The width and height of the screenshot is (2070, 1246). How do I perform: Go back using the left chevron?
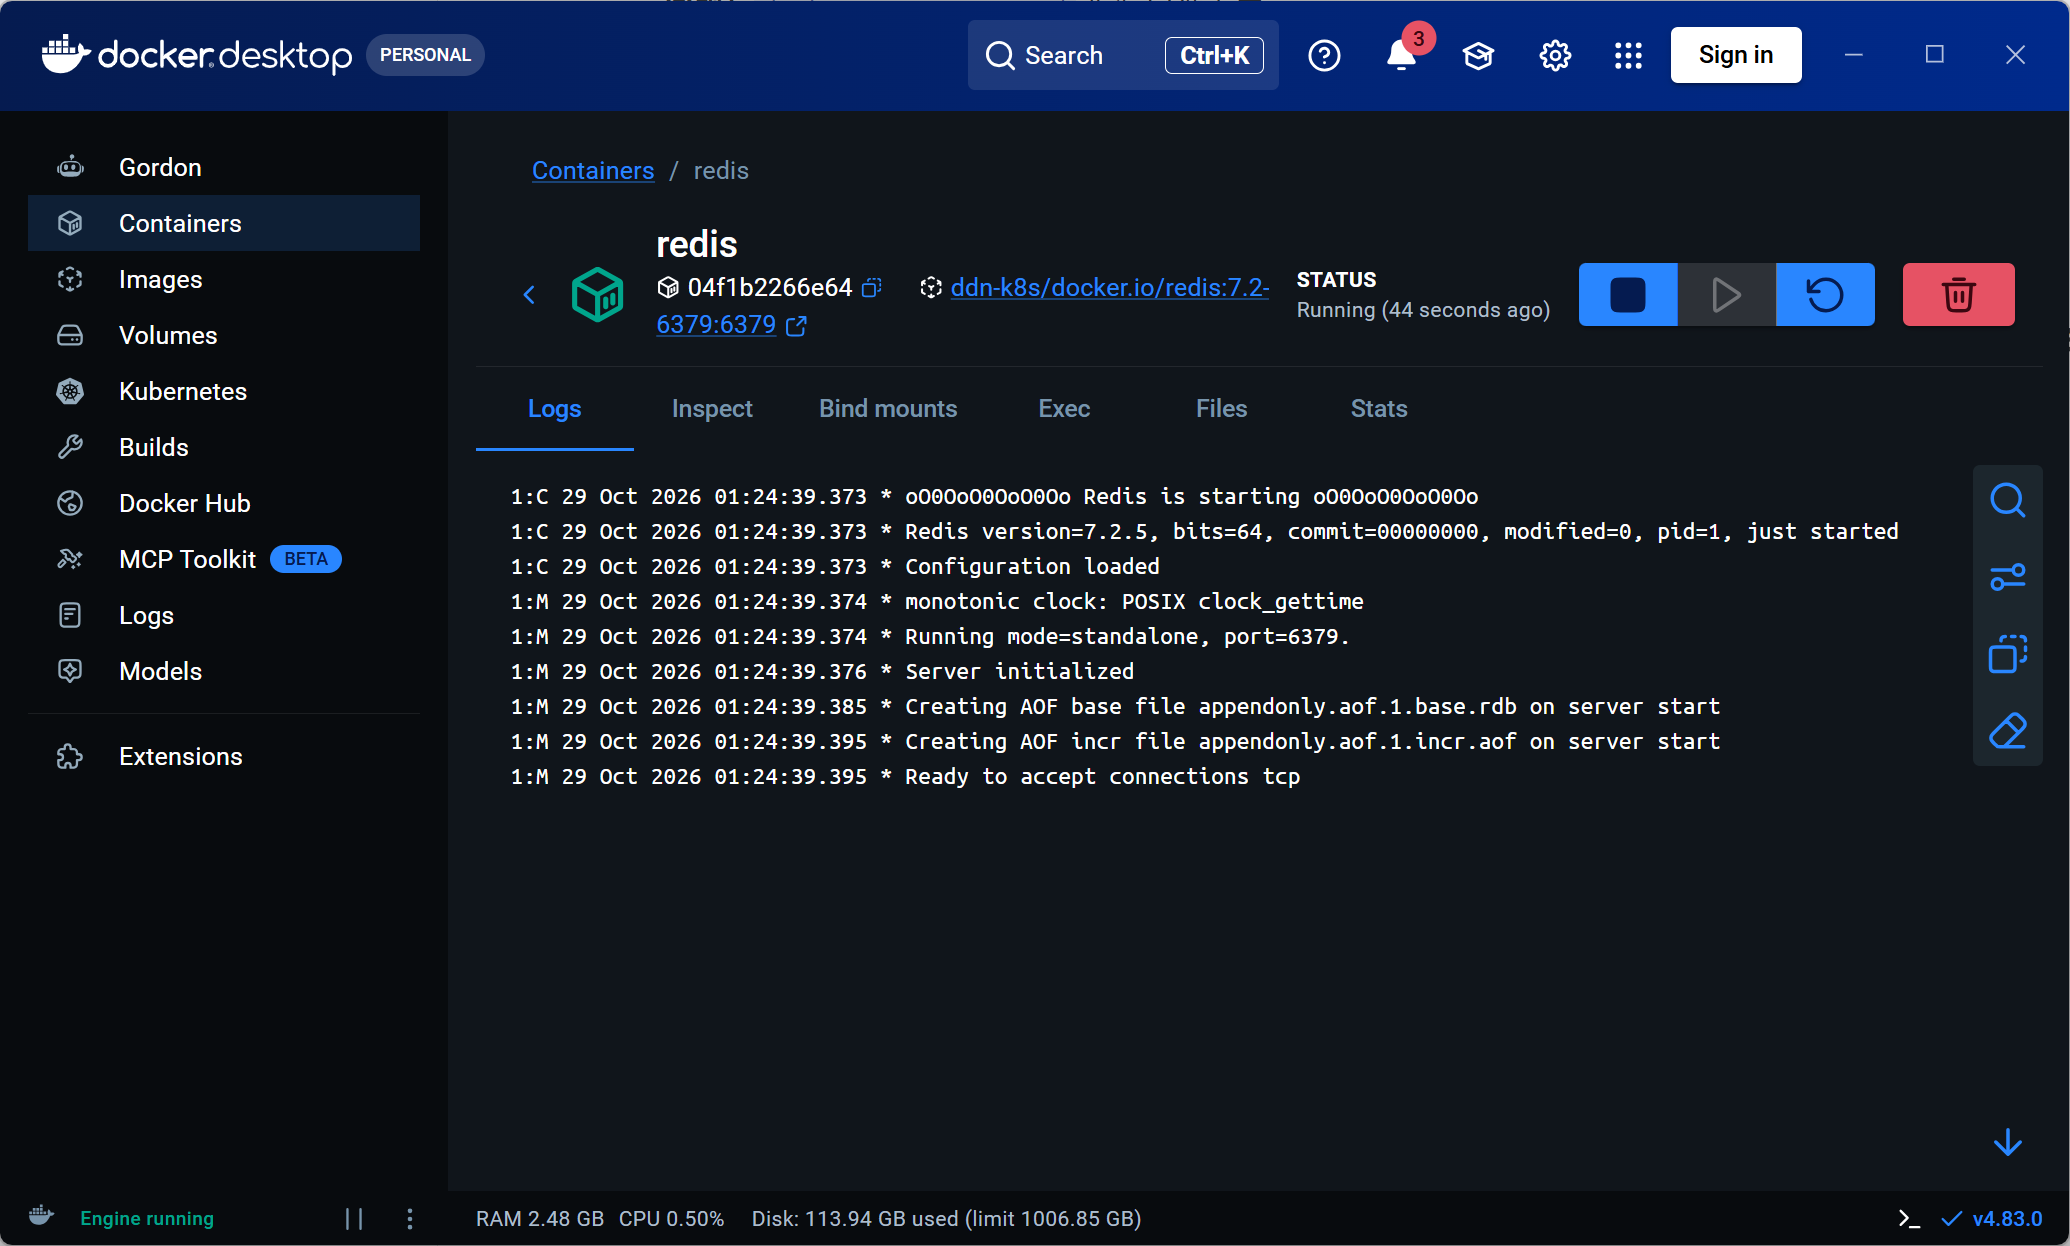tap(529, 295)
